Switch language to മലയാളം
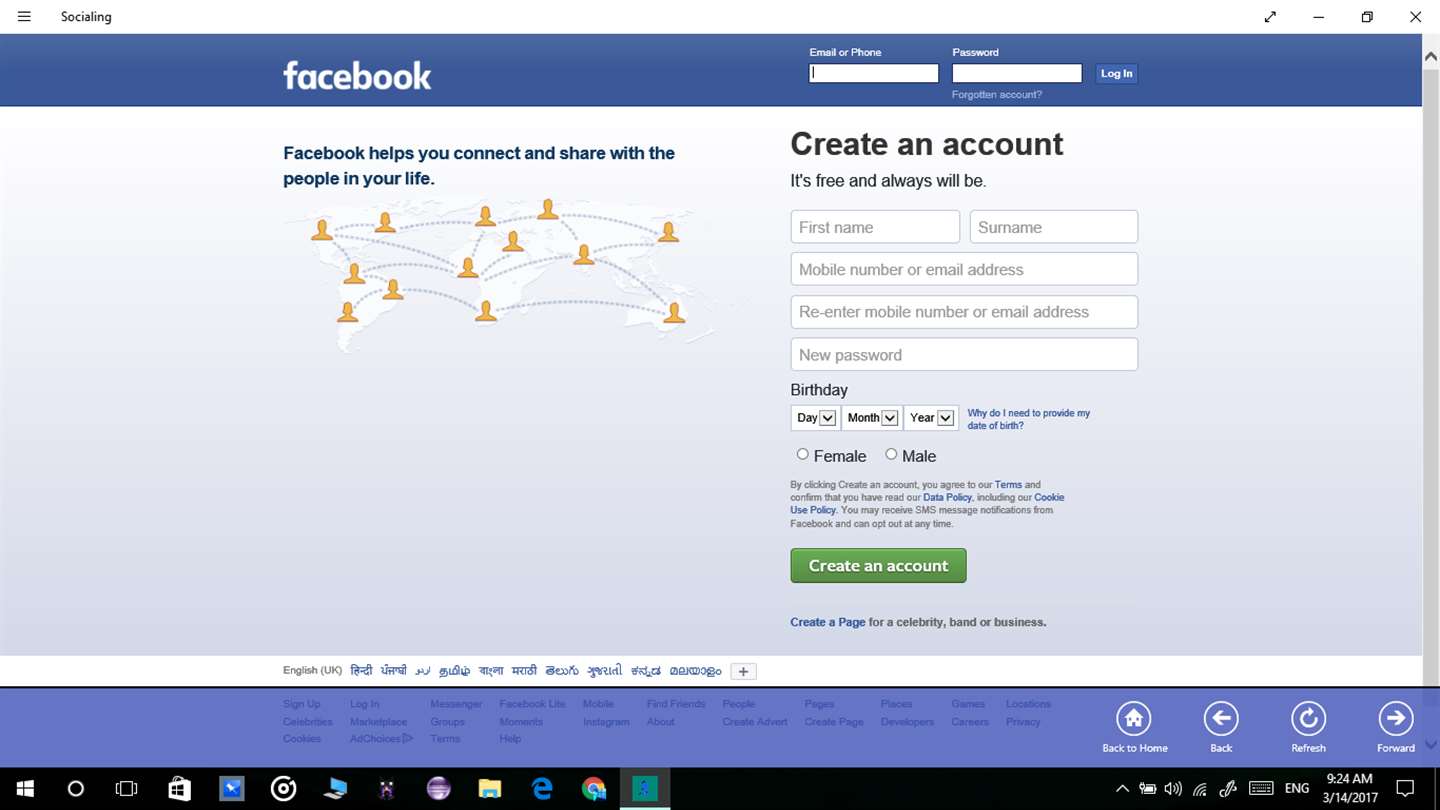1440x810 pixels. pyautogui.click(x=695, y=671)
